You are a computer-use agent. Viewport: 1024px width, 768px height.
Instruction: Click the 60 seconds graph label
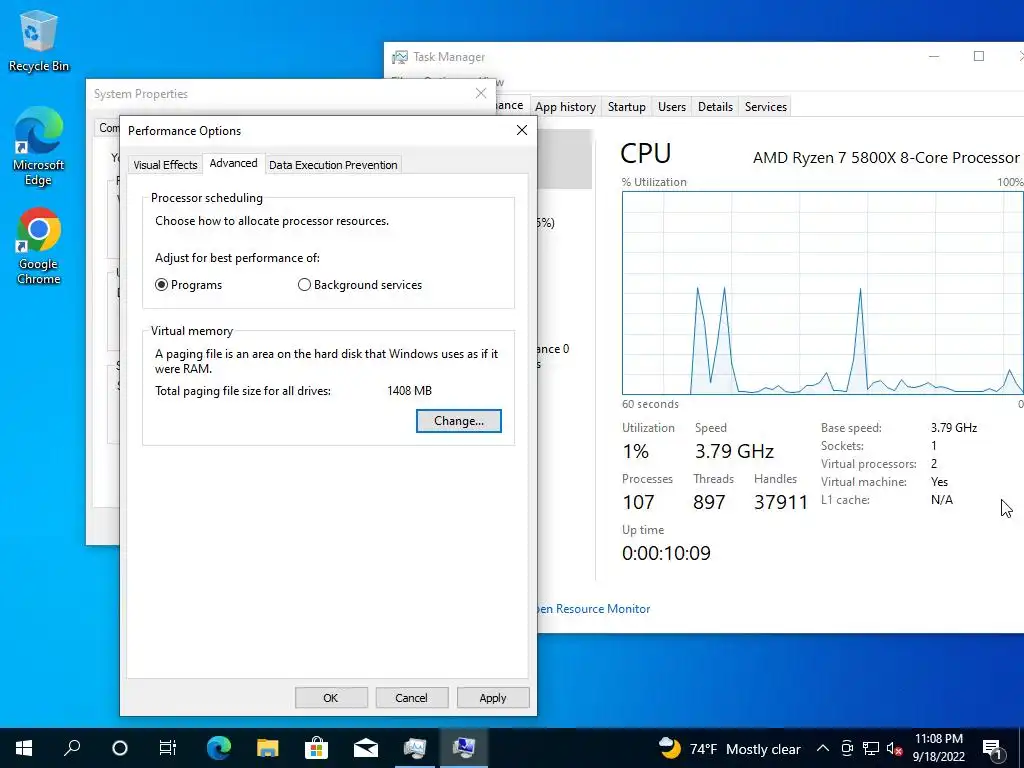(x=650, y=404)
